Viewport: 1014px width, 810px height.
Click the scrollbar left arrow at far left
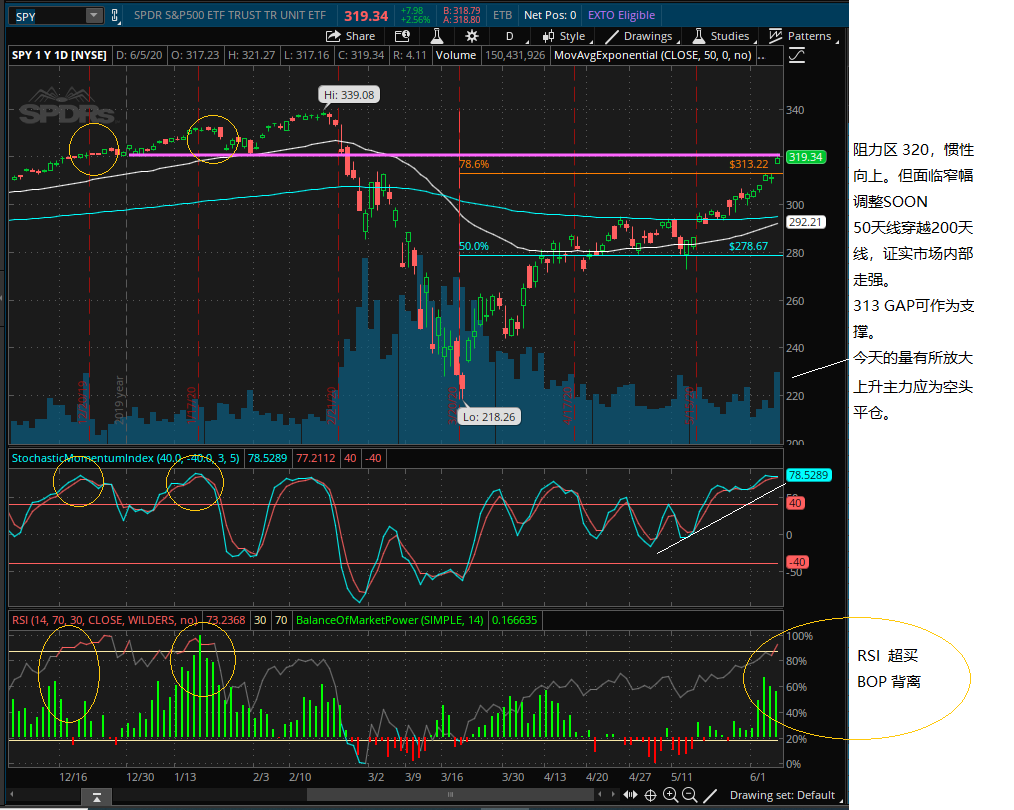(11, 794)
